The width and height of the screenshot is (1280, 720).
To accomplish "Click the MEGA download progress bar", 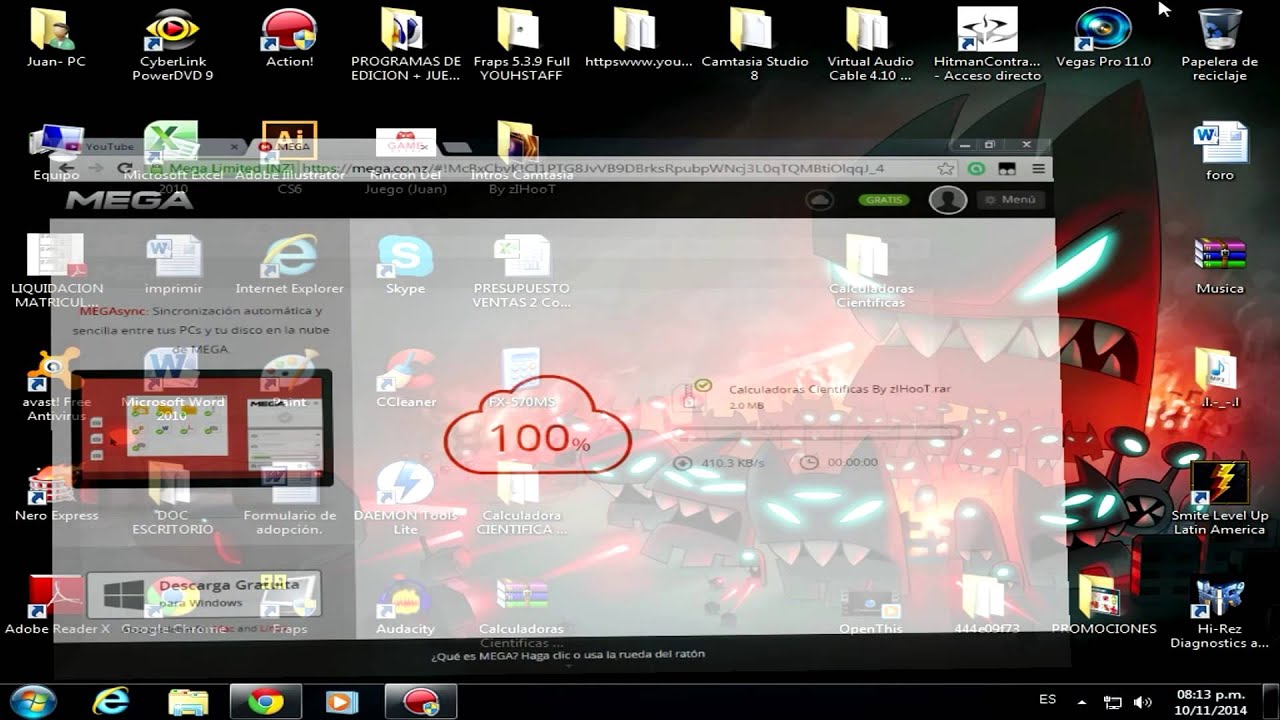I will 820,433.
